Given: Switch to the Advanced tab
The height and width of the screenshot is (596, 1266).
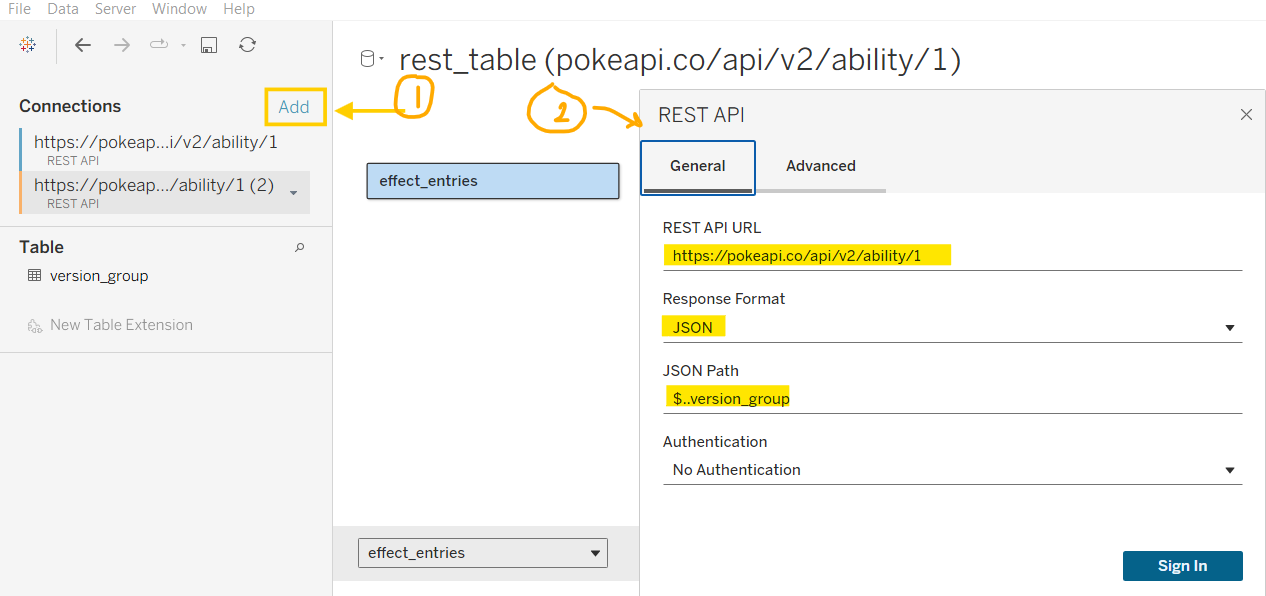Looking at the screenshot, I should pos(820,166).
